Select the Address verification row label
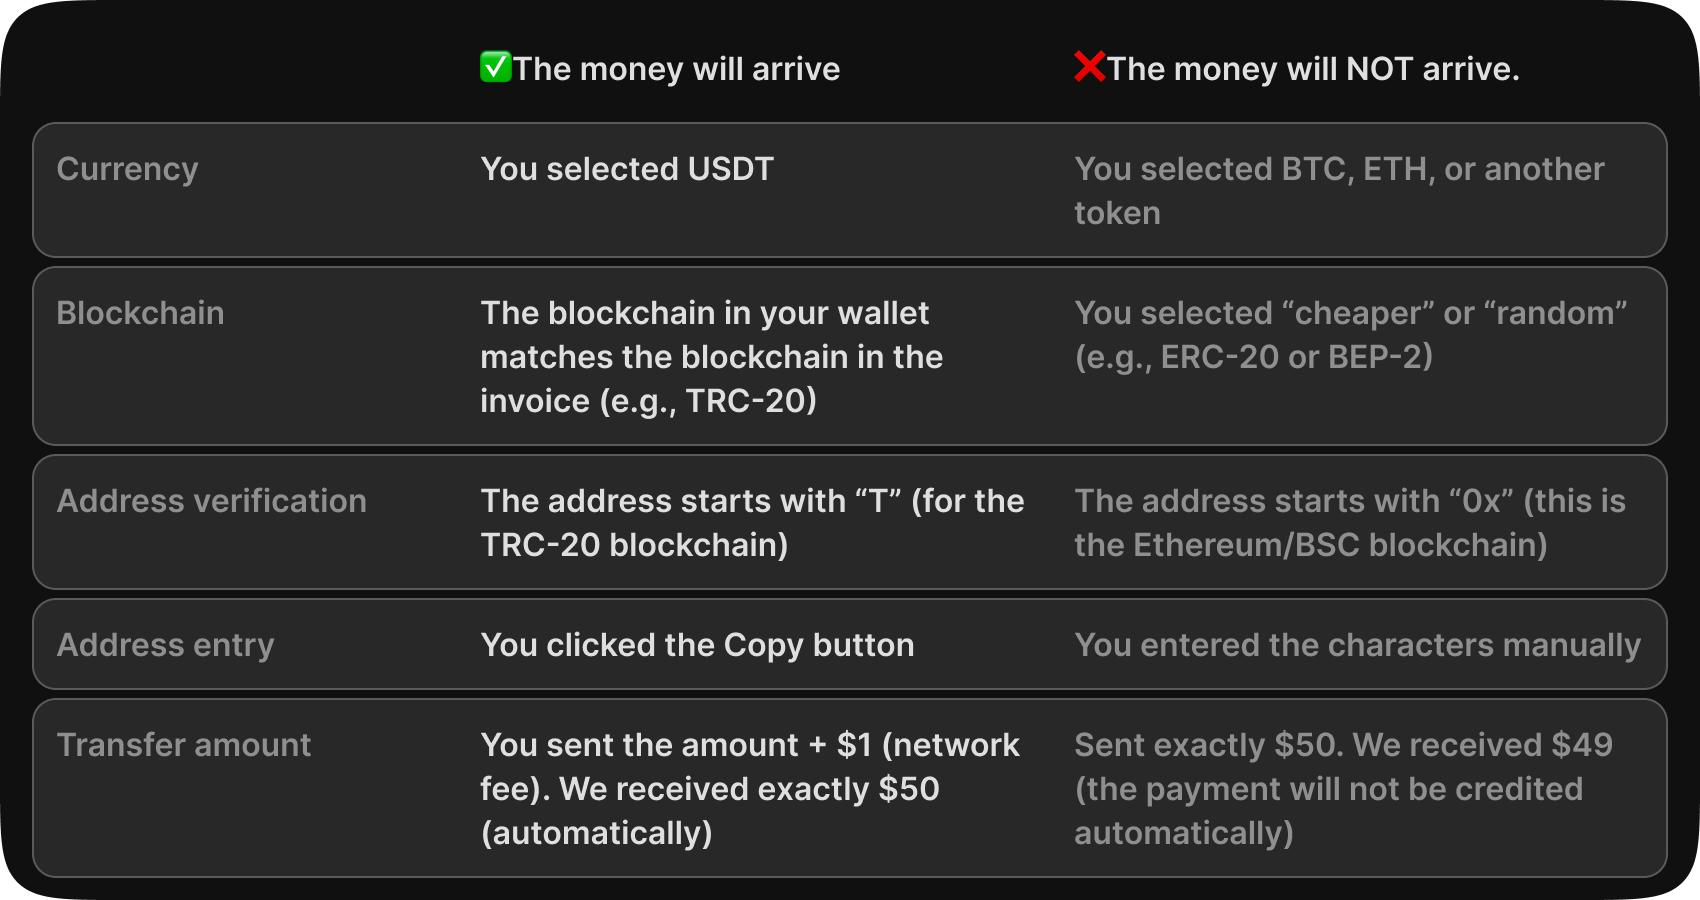The height and width of the screenshot is (900, 1700). 211,501
